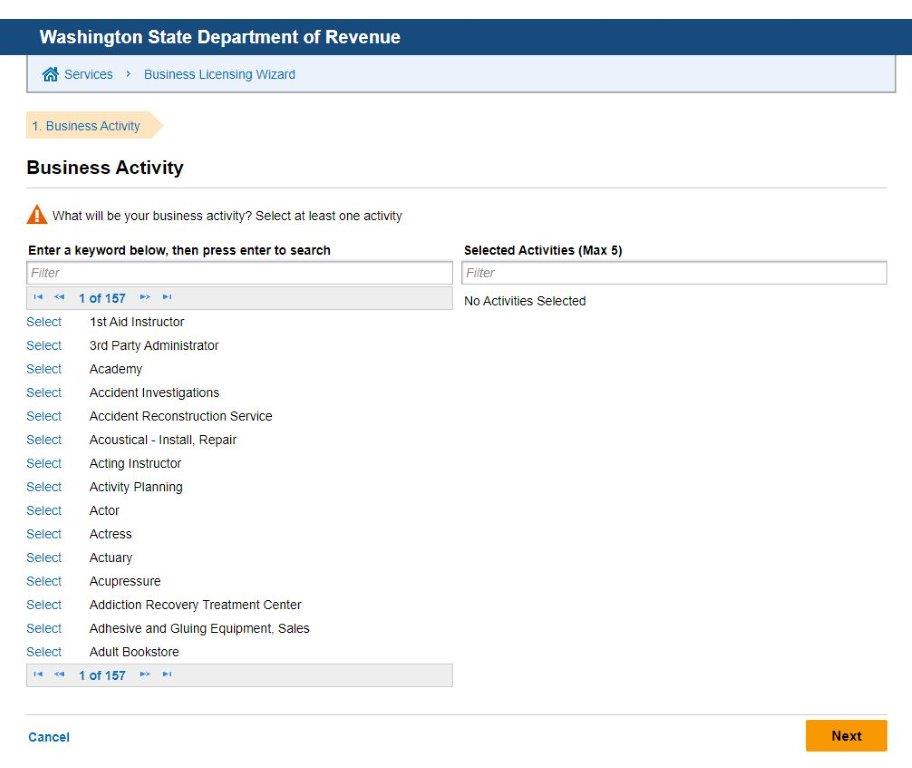Go to next page in bottom pager

(x=145, y=674)
